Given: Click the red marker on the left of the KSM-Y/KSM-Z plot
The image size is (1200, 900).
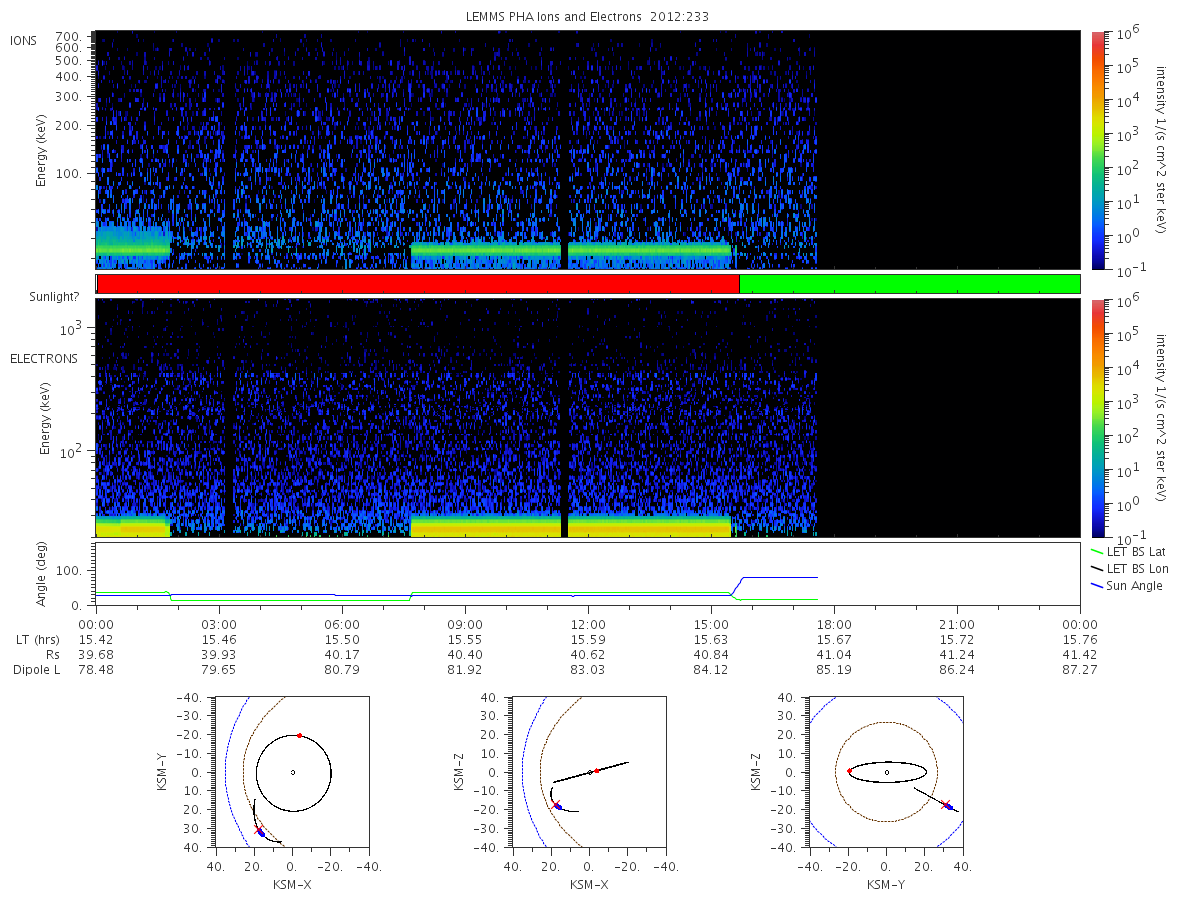Looking at the screenshot, I should point(849,771).
